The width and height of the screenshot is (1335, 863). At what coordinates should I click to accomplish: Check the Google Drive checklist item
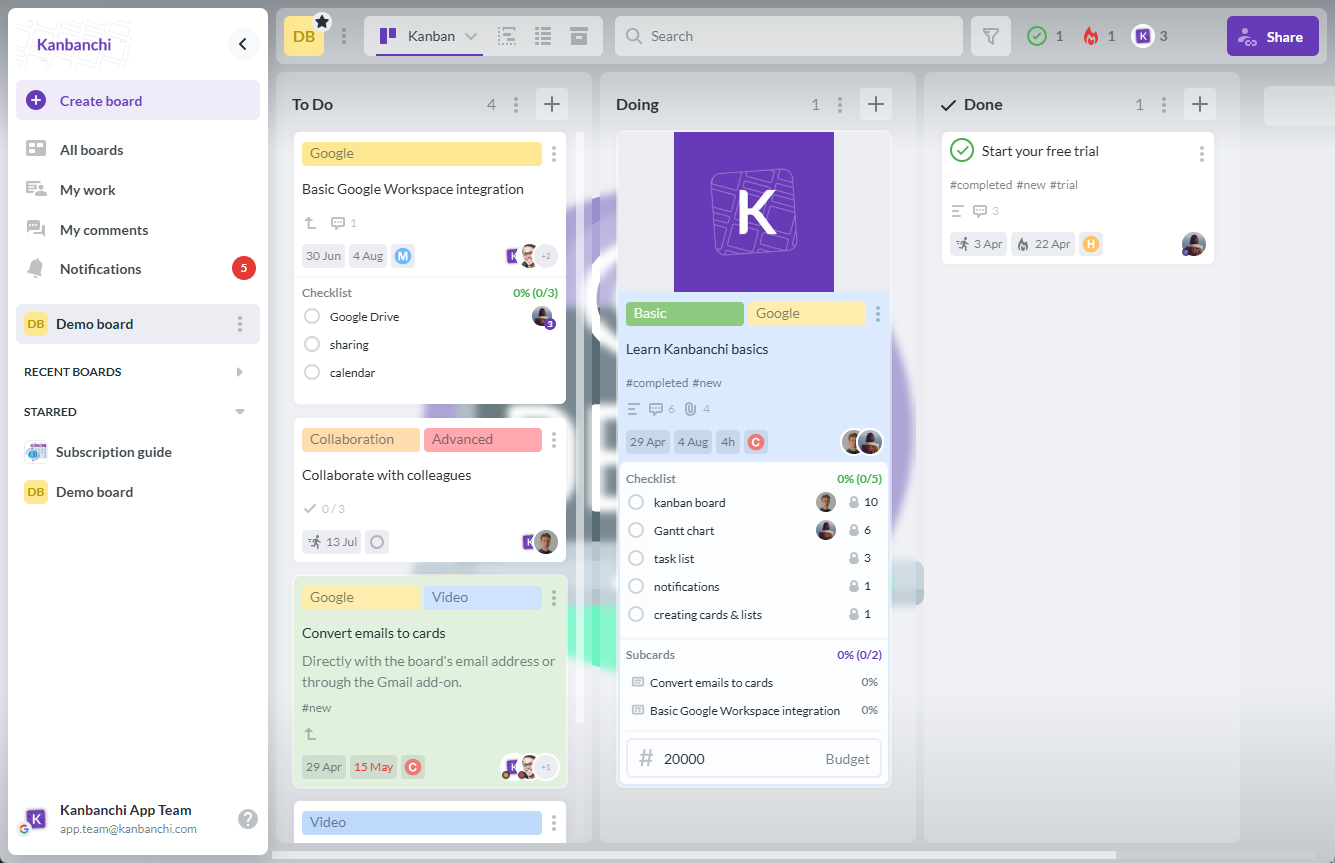coord(312,316)
